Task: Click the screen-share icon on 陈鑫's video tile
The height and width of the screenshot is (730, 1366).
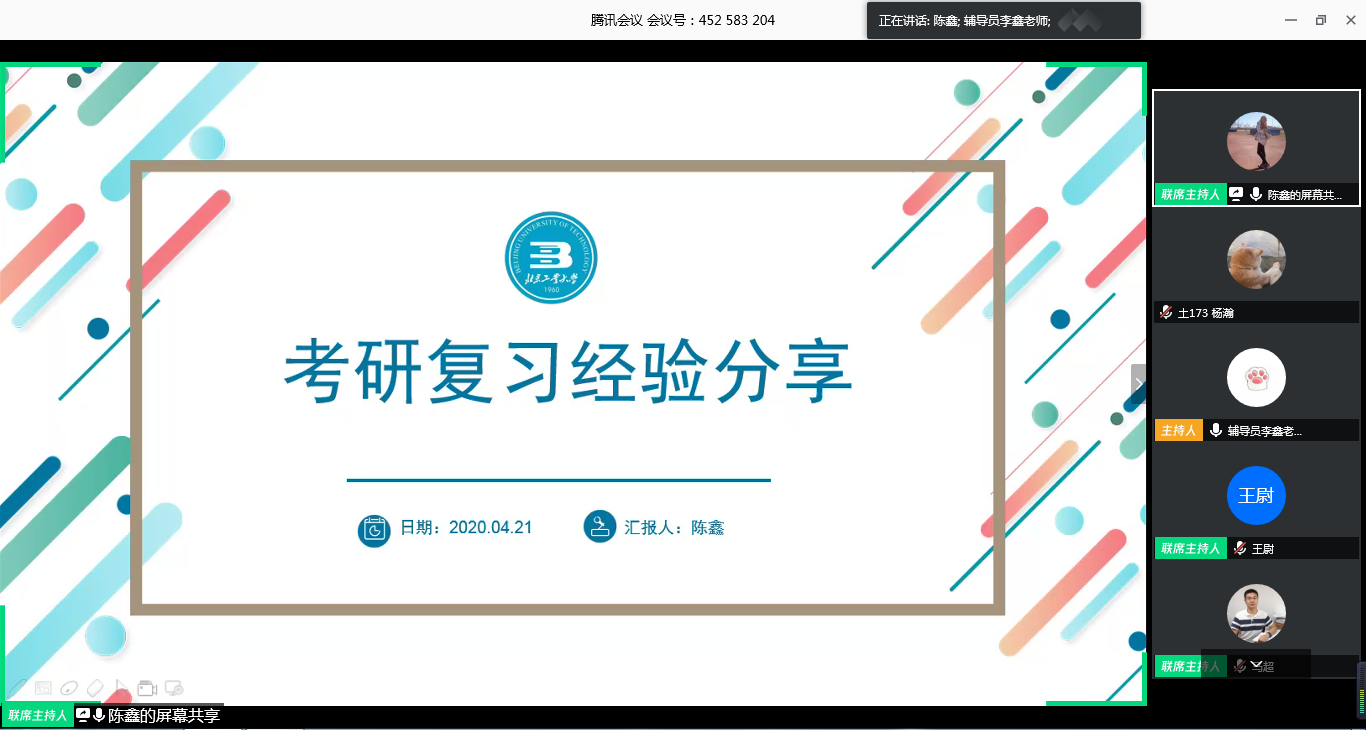Action: click(x=1236, y=195)
